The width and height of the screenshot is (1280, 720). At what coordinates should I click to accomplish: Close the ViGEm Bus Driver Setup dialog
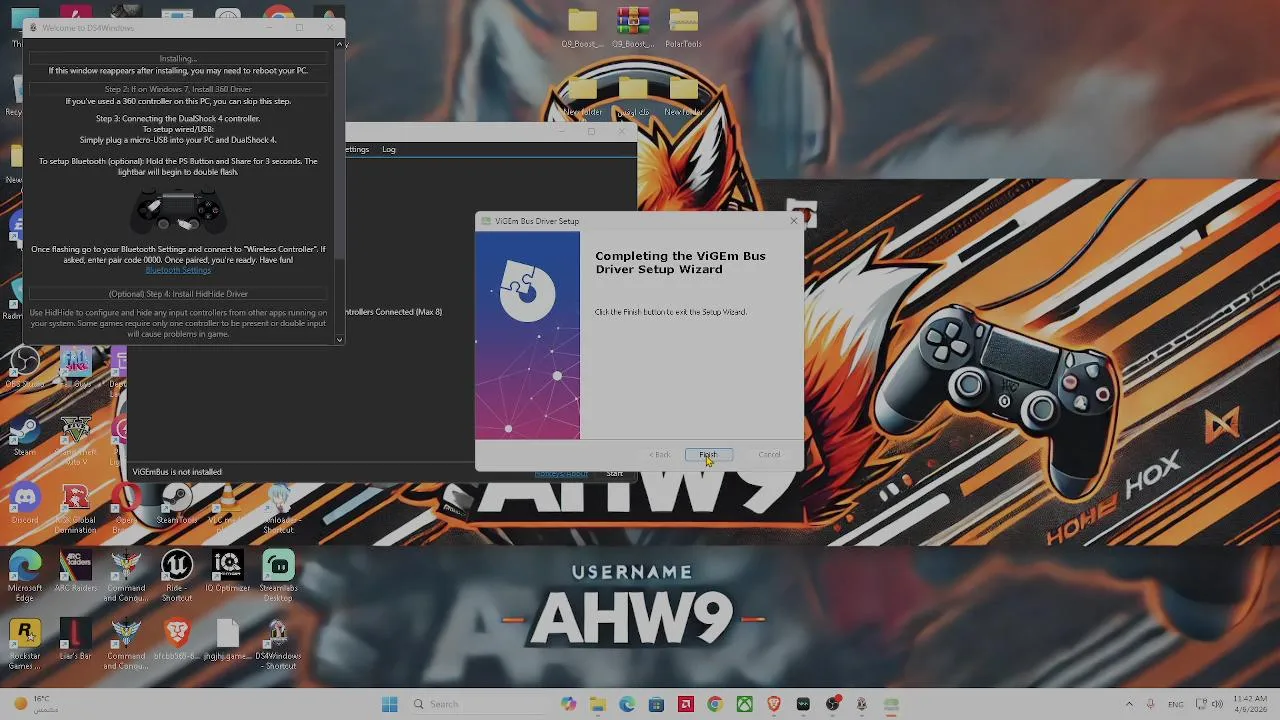pyautogui.click(x=794, y=221)
